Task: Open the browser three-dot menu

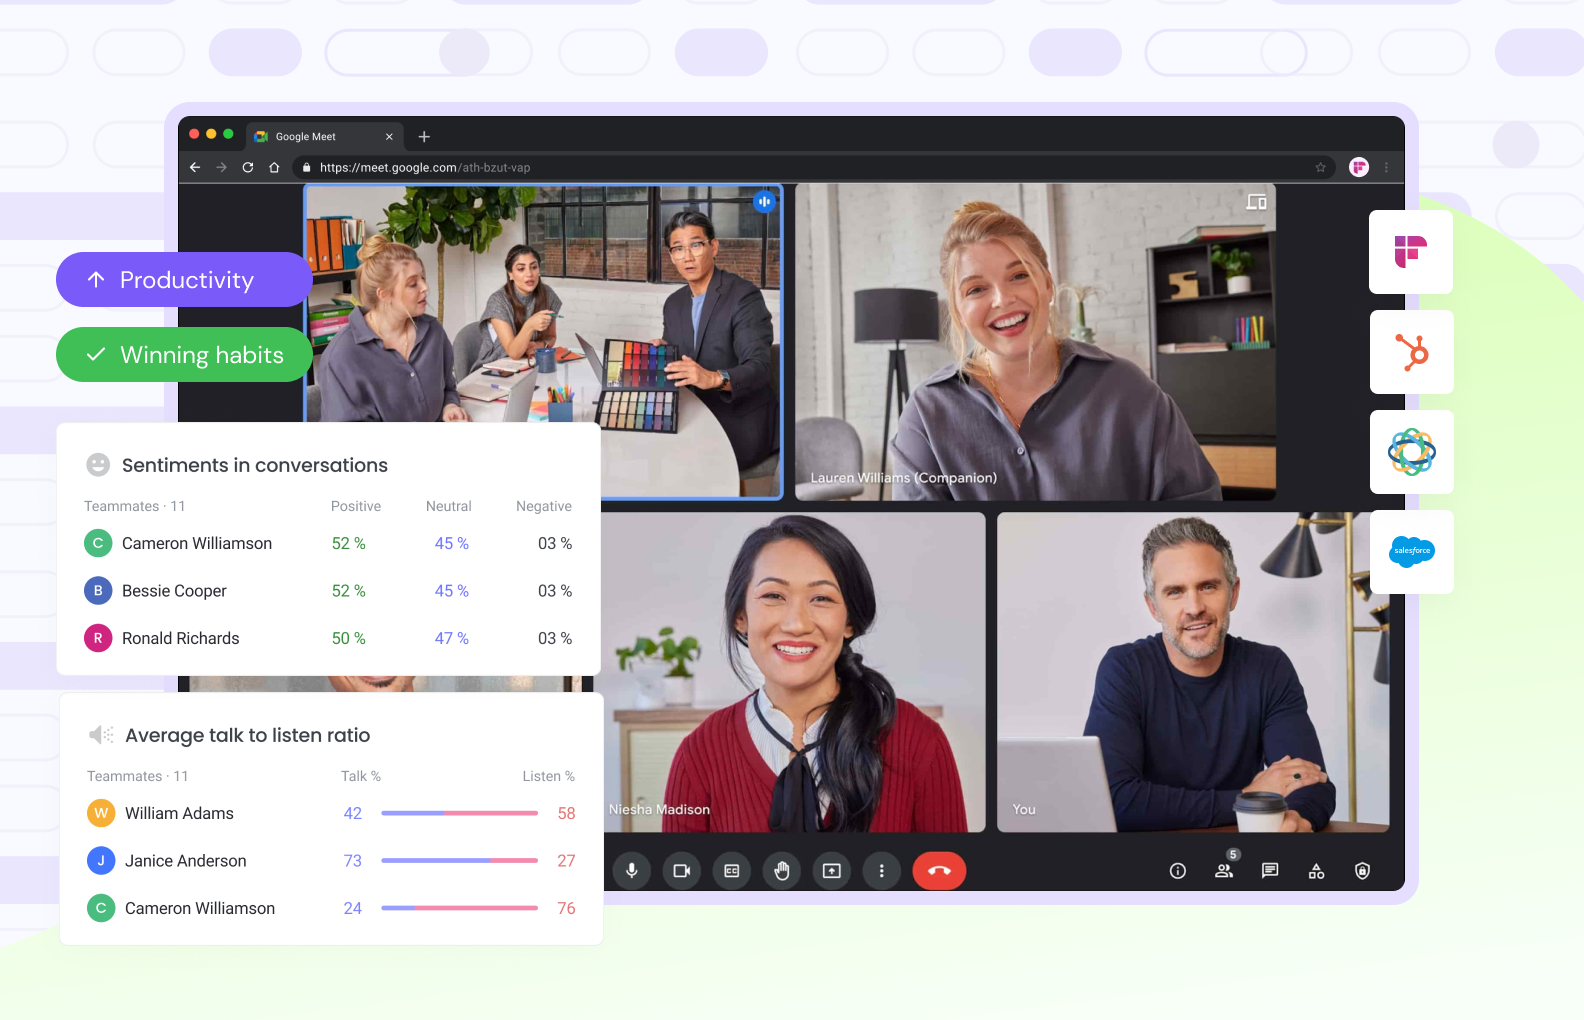Action: click(1386, 167)
